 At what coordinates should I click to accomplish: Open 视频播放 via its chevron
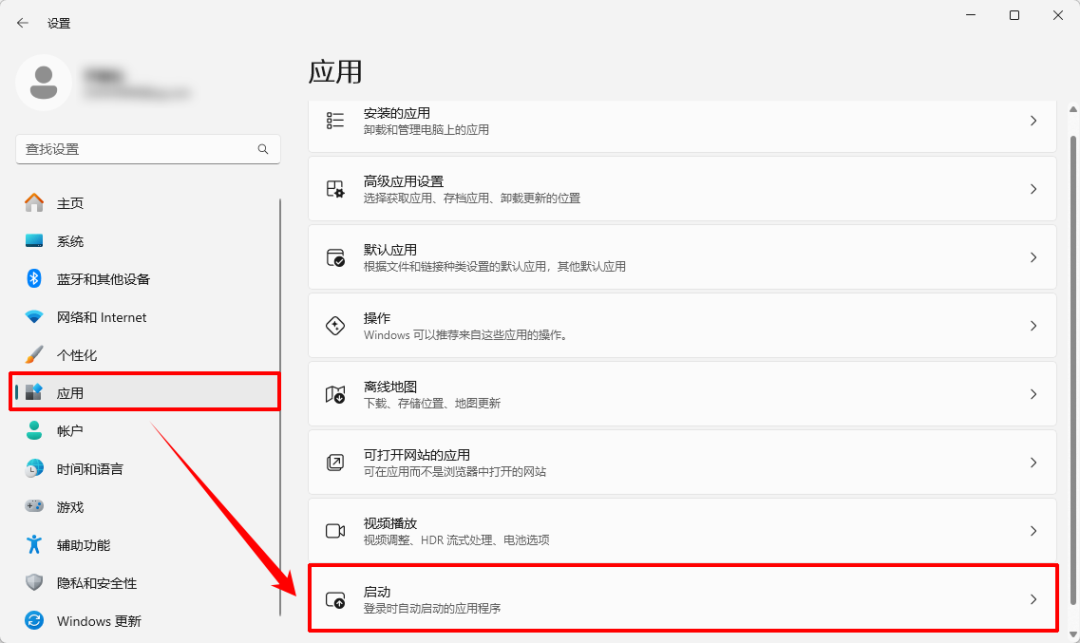coord(1033,531)
